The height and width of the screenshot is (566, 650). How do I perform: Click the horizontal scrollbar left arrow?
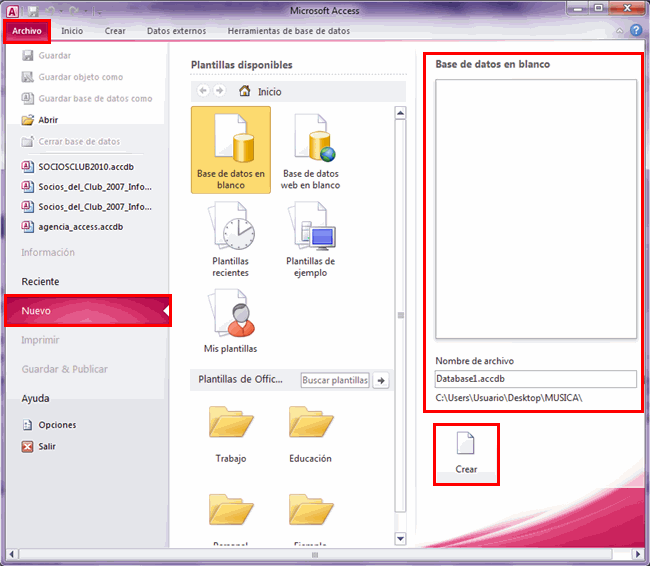[12, 554]
